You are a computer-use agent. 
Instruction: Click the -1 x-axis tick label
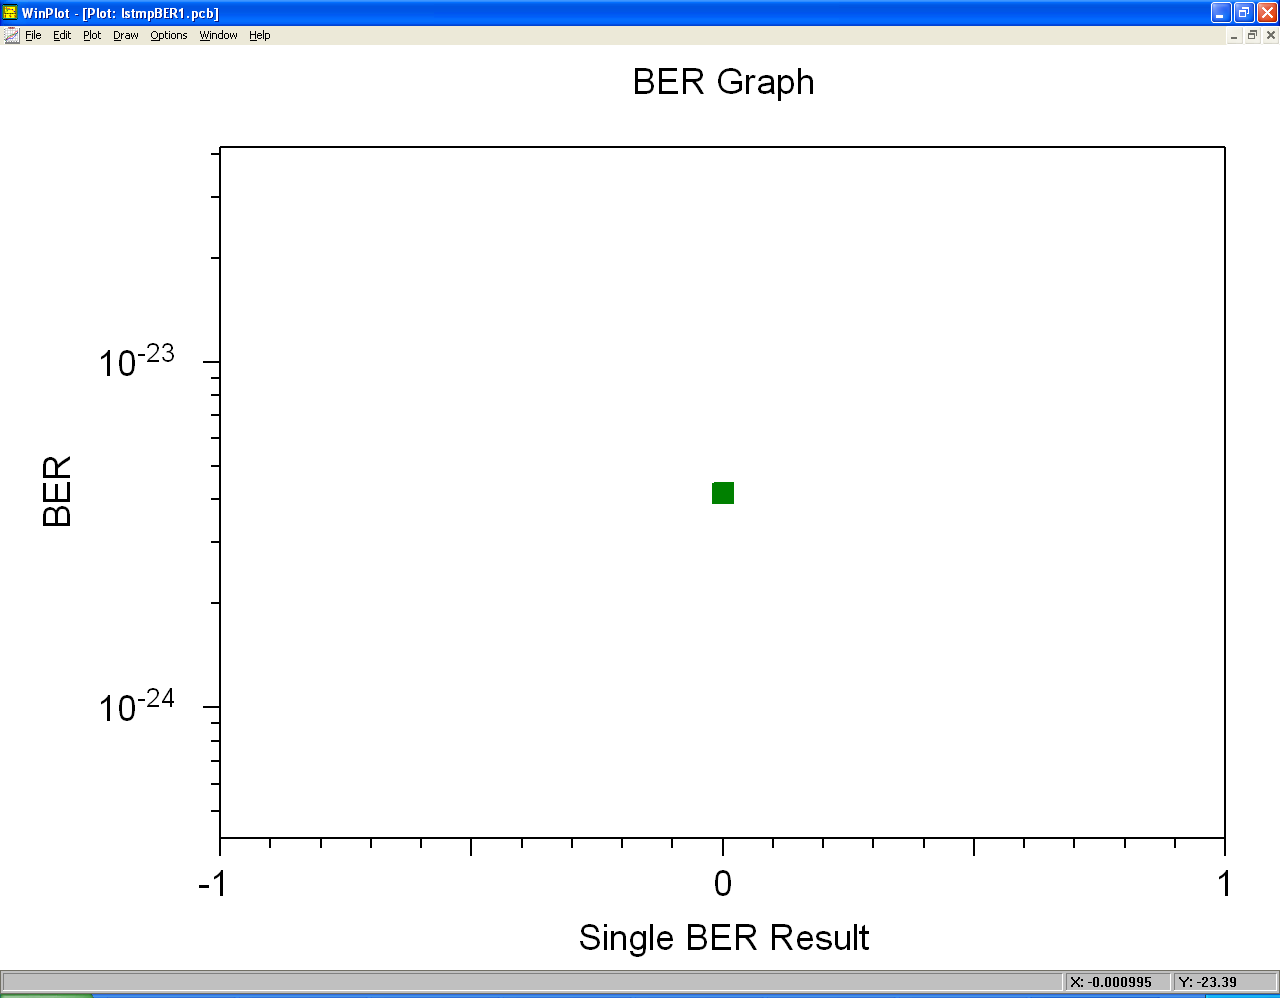pos(212,884)
